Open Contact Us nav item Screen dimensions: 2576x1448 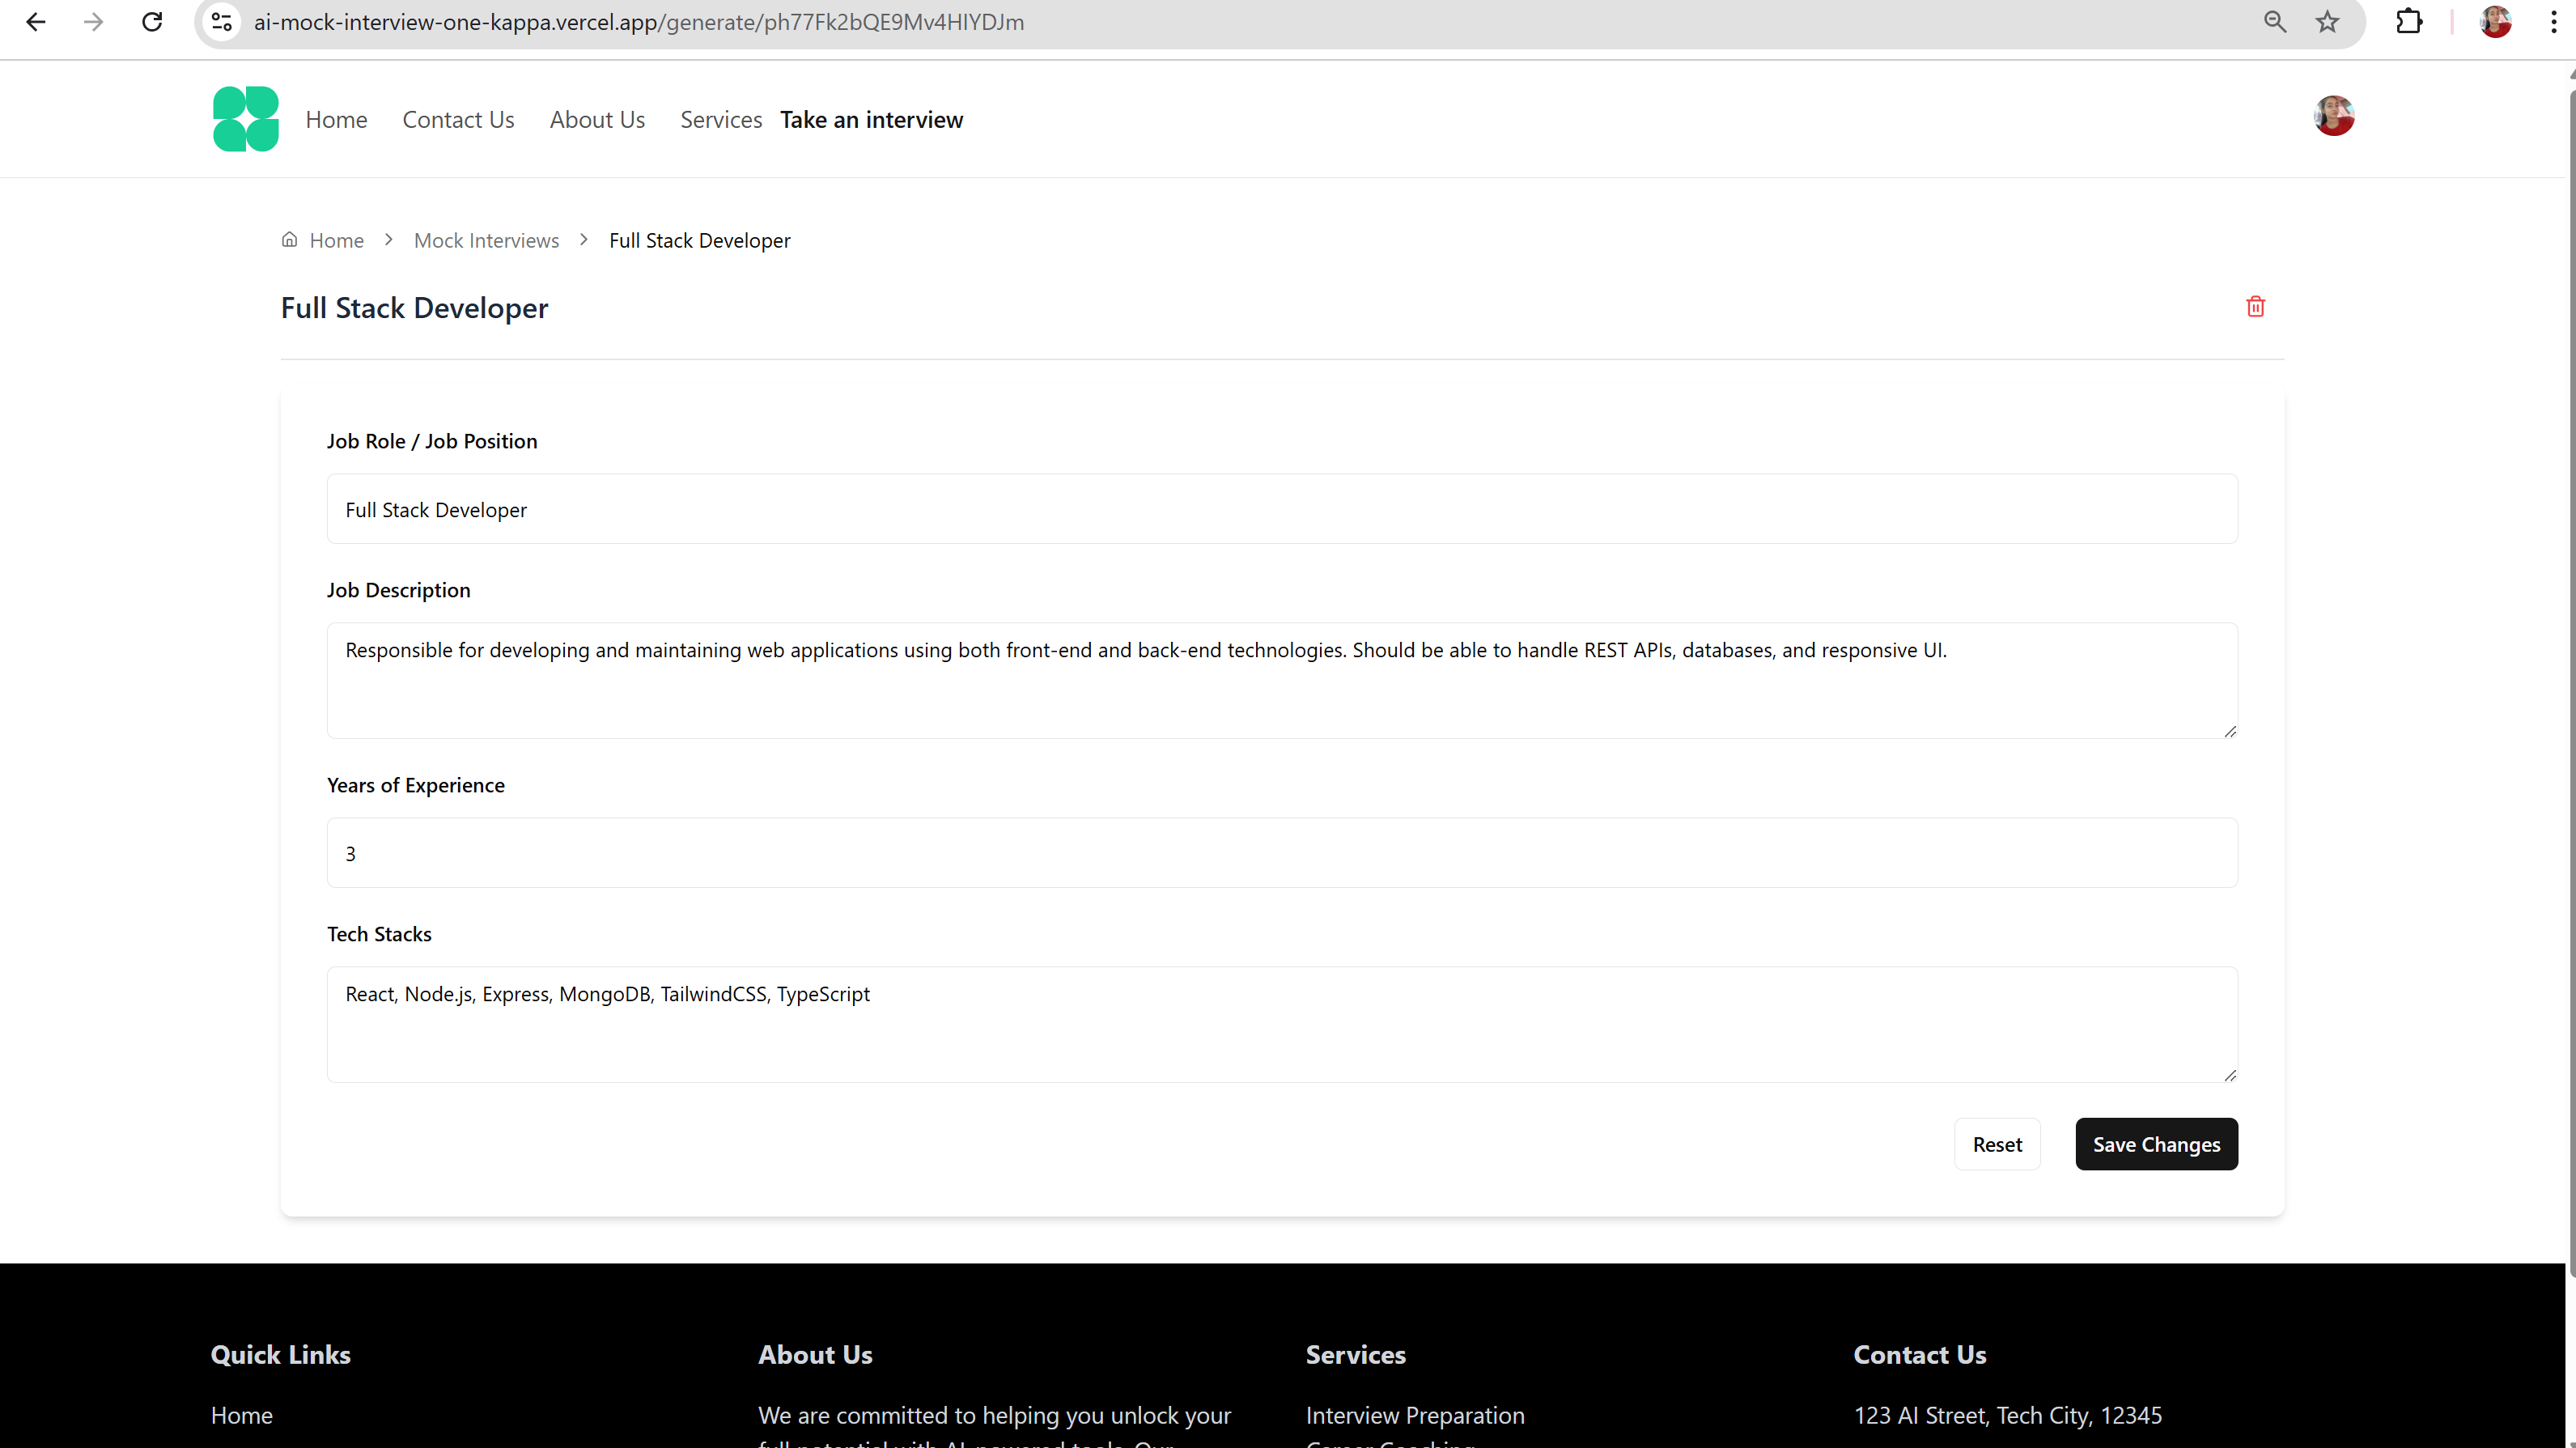[458, 120]
